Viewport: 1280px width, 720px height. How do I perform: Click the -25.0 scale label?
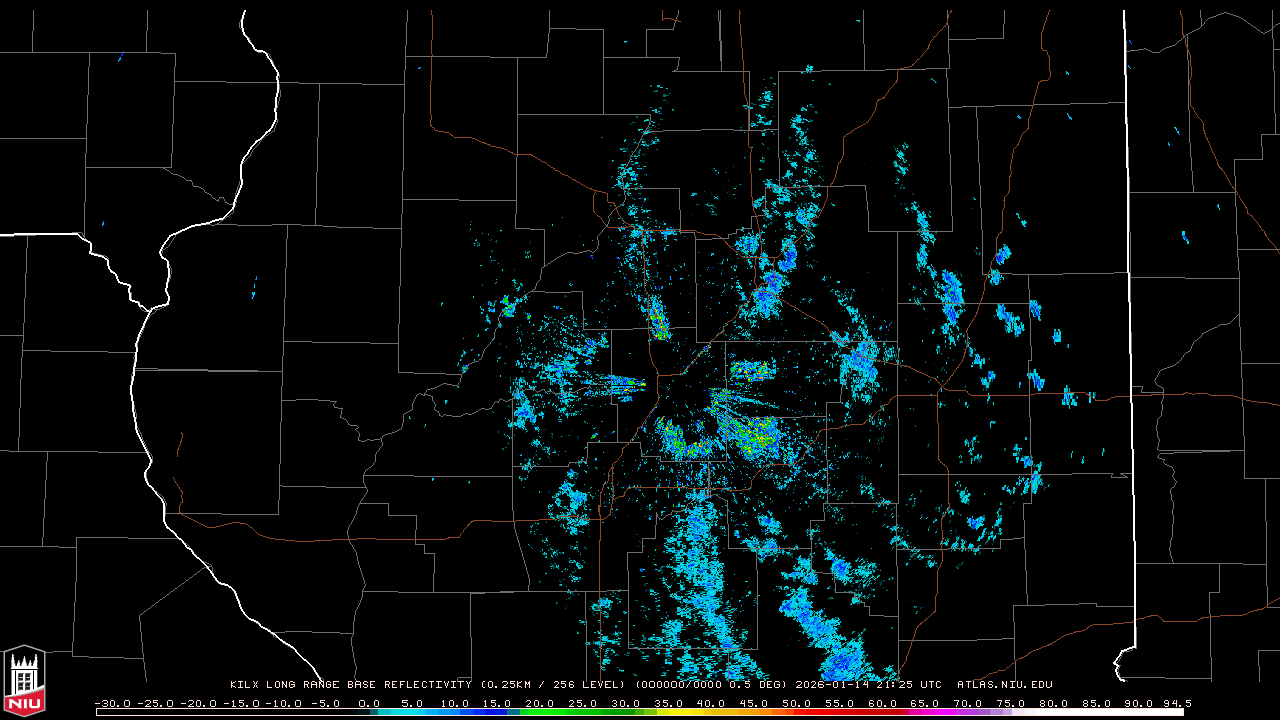158,703
